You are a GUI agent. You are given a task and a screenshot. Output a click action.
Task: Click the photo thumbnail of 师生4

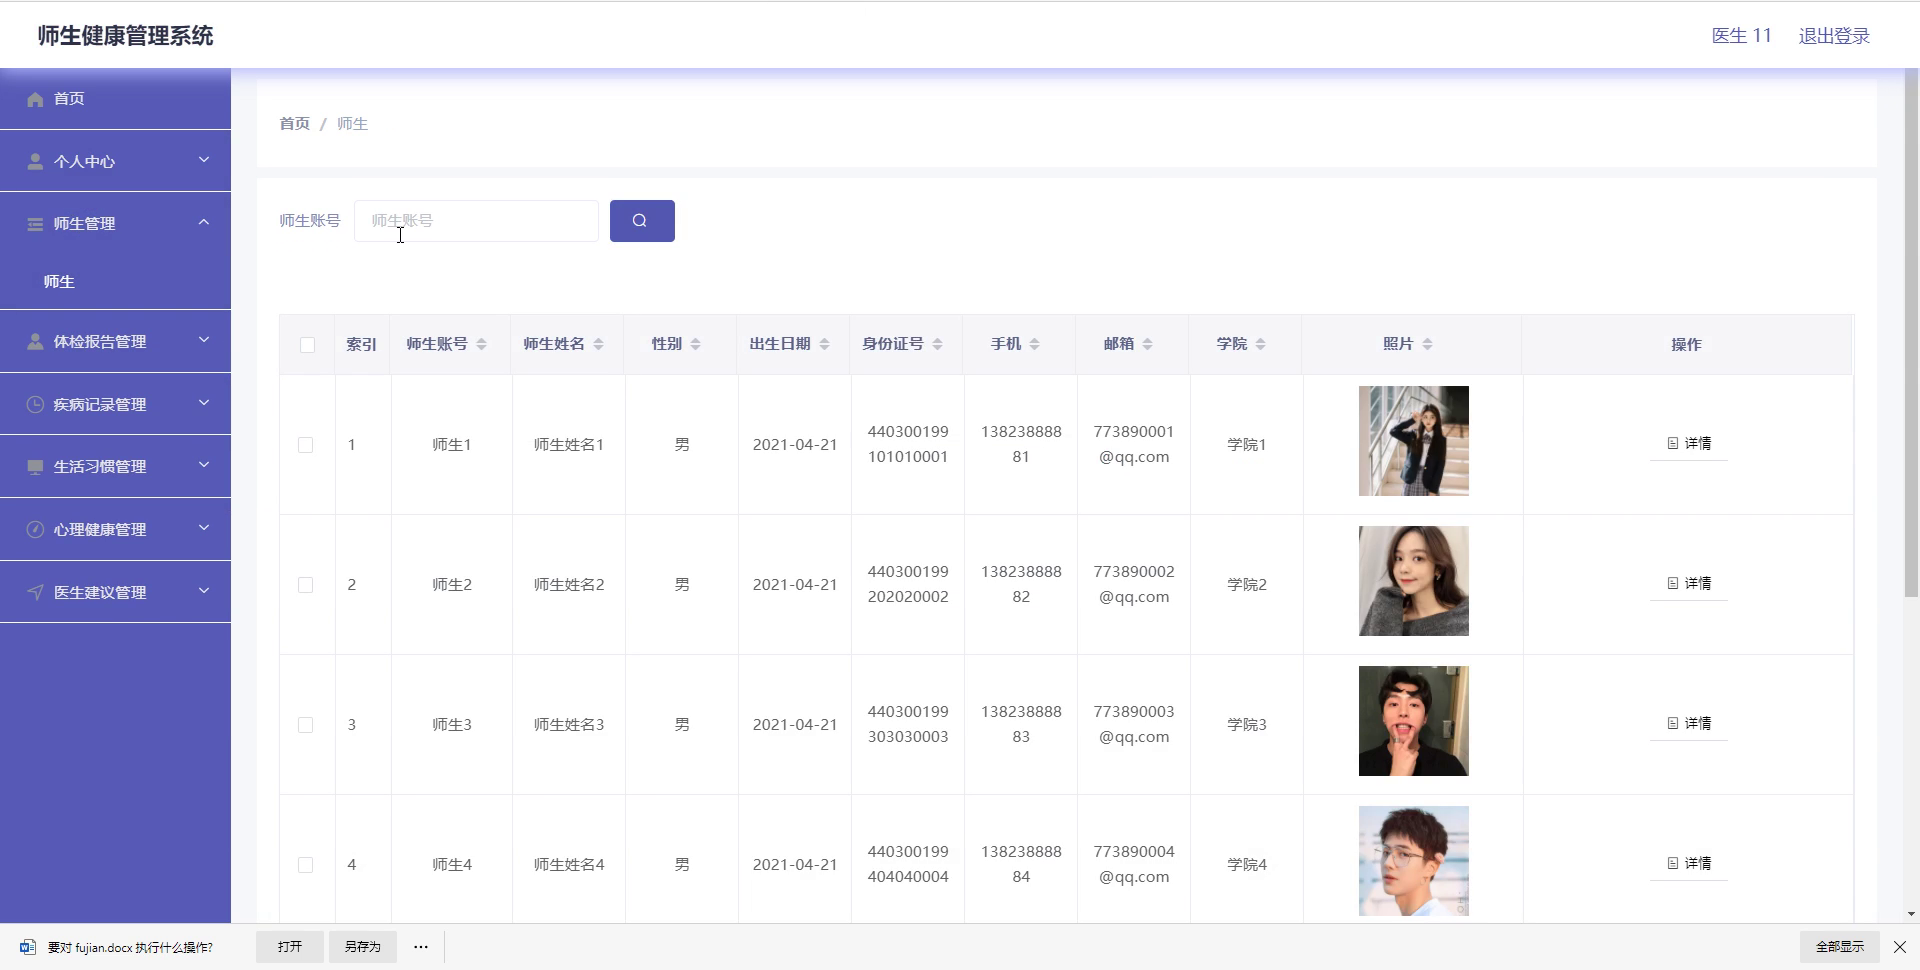tap(1414, 861)
